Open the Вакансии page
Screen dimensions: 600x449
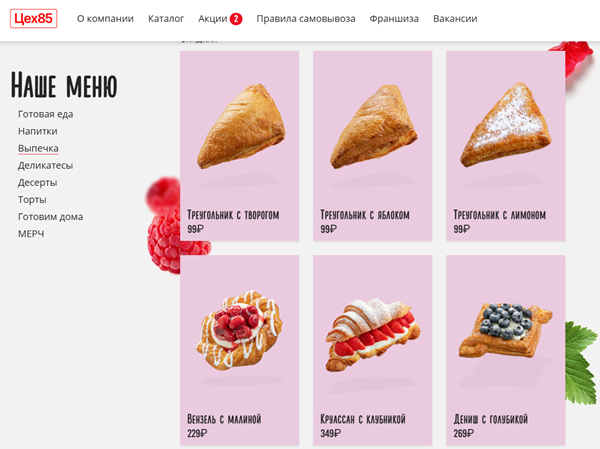coord(455,19)
